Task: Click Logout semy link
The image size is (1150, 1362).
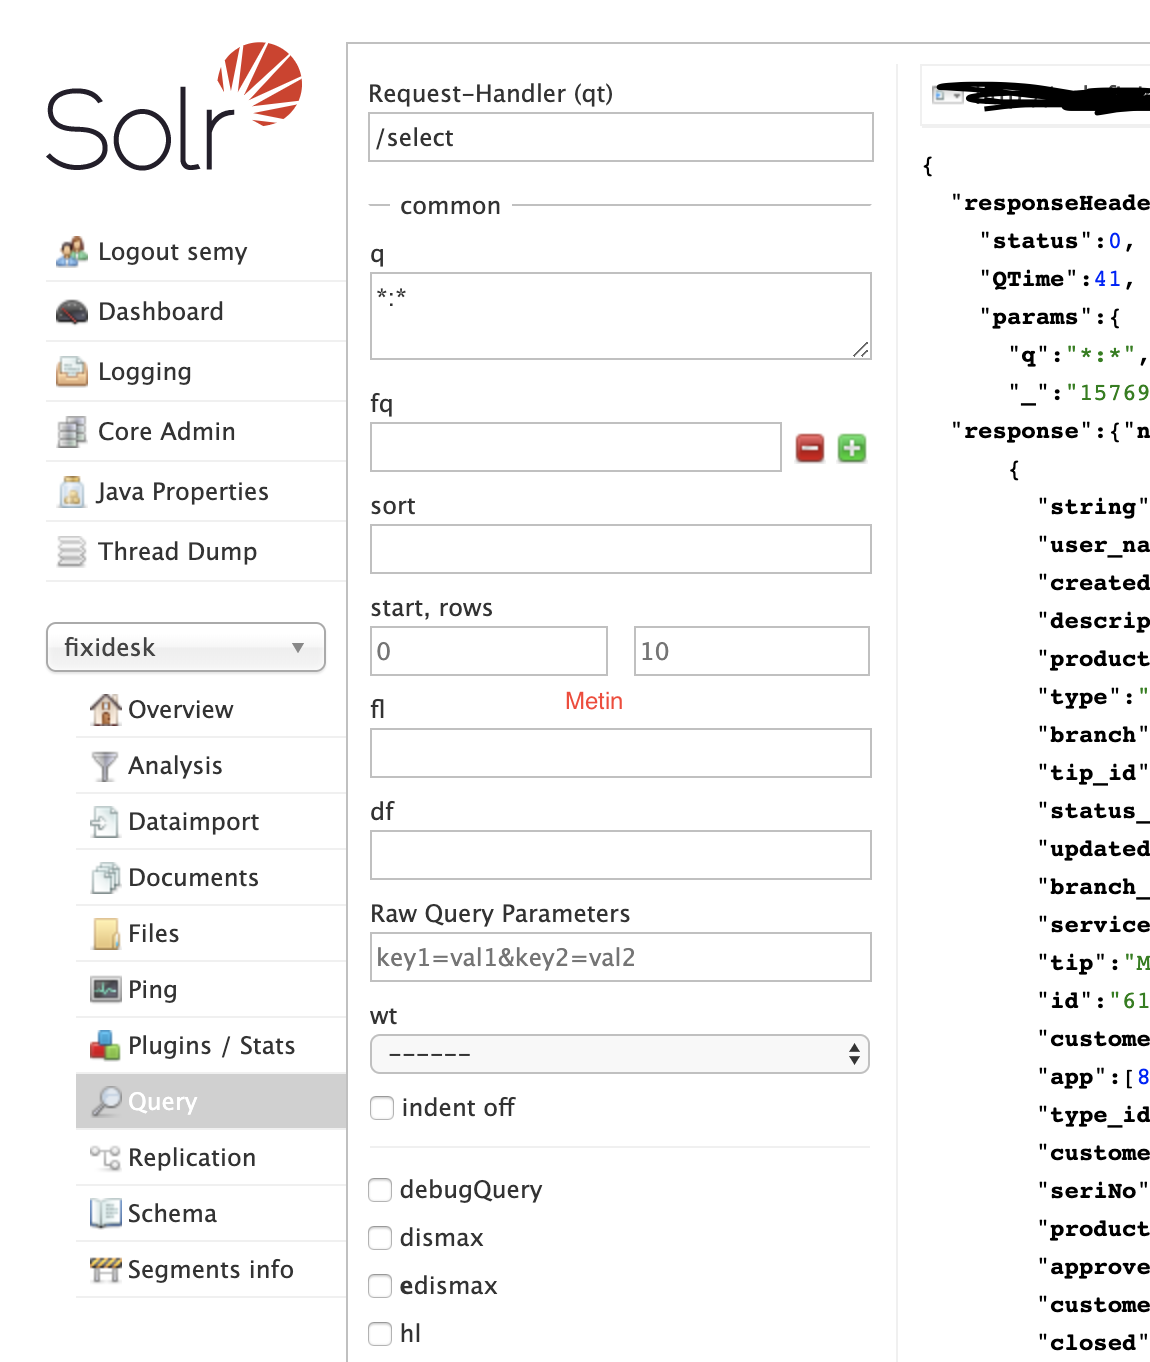Action: (172, 251)
